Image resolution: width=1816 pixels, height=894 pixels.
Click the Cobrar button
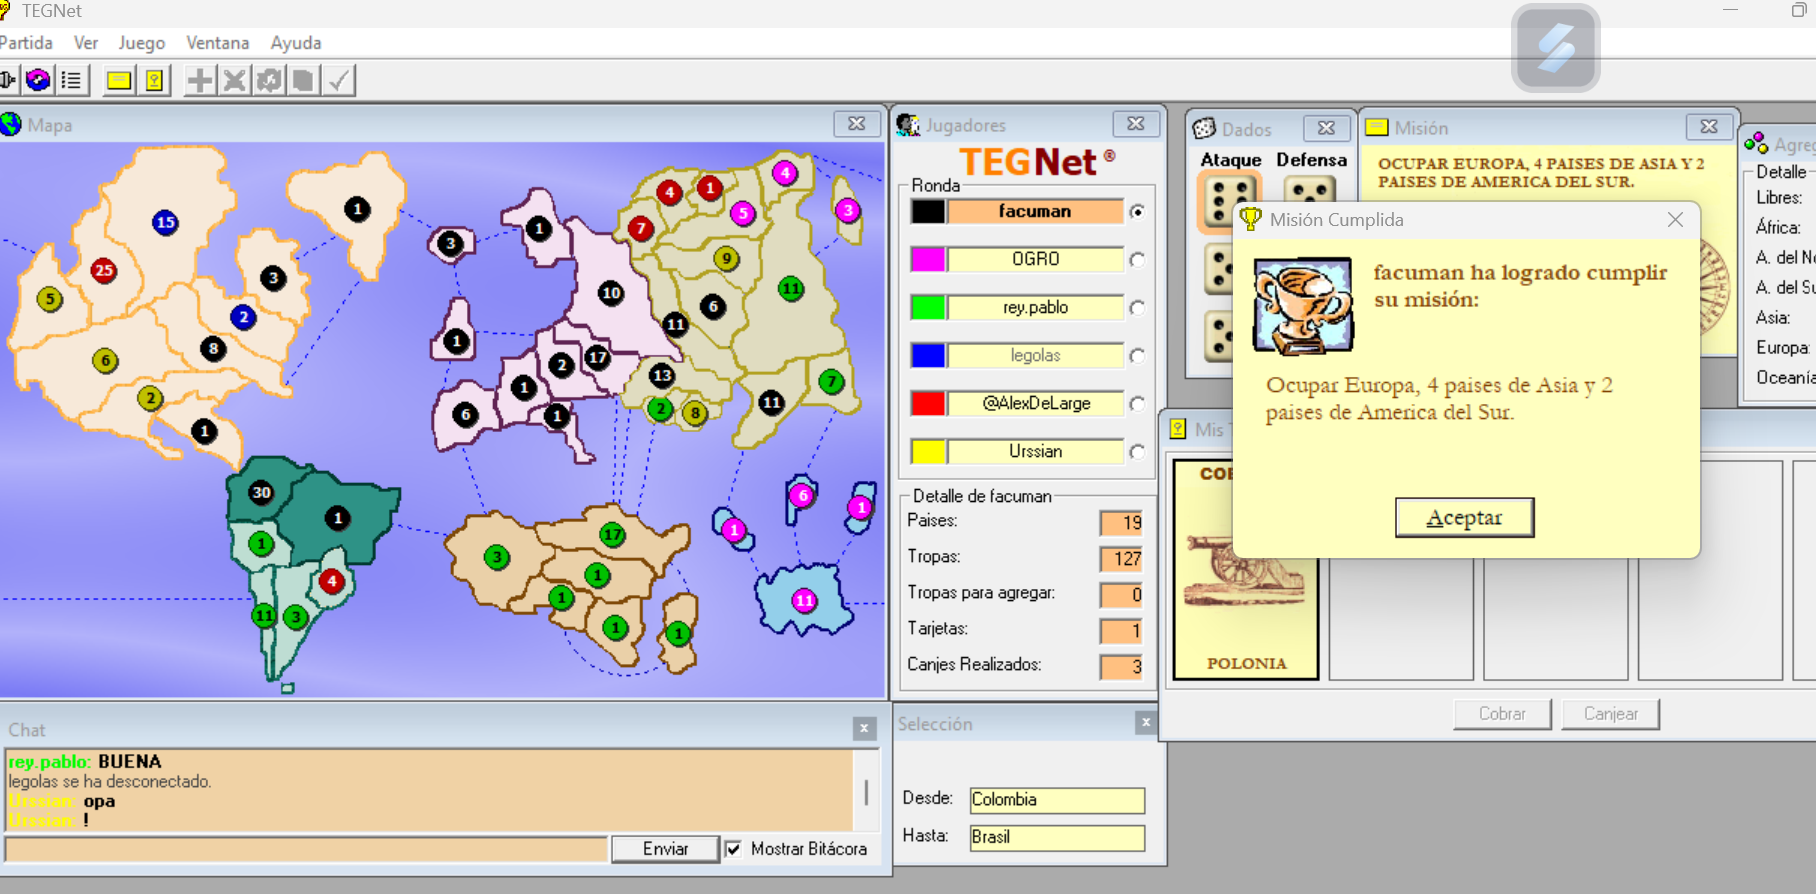1502,714
